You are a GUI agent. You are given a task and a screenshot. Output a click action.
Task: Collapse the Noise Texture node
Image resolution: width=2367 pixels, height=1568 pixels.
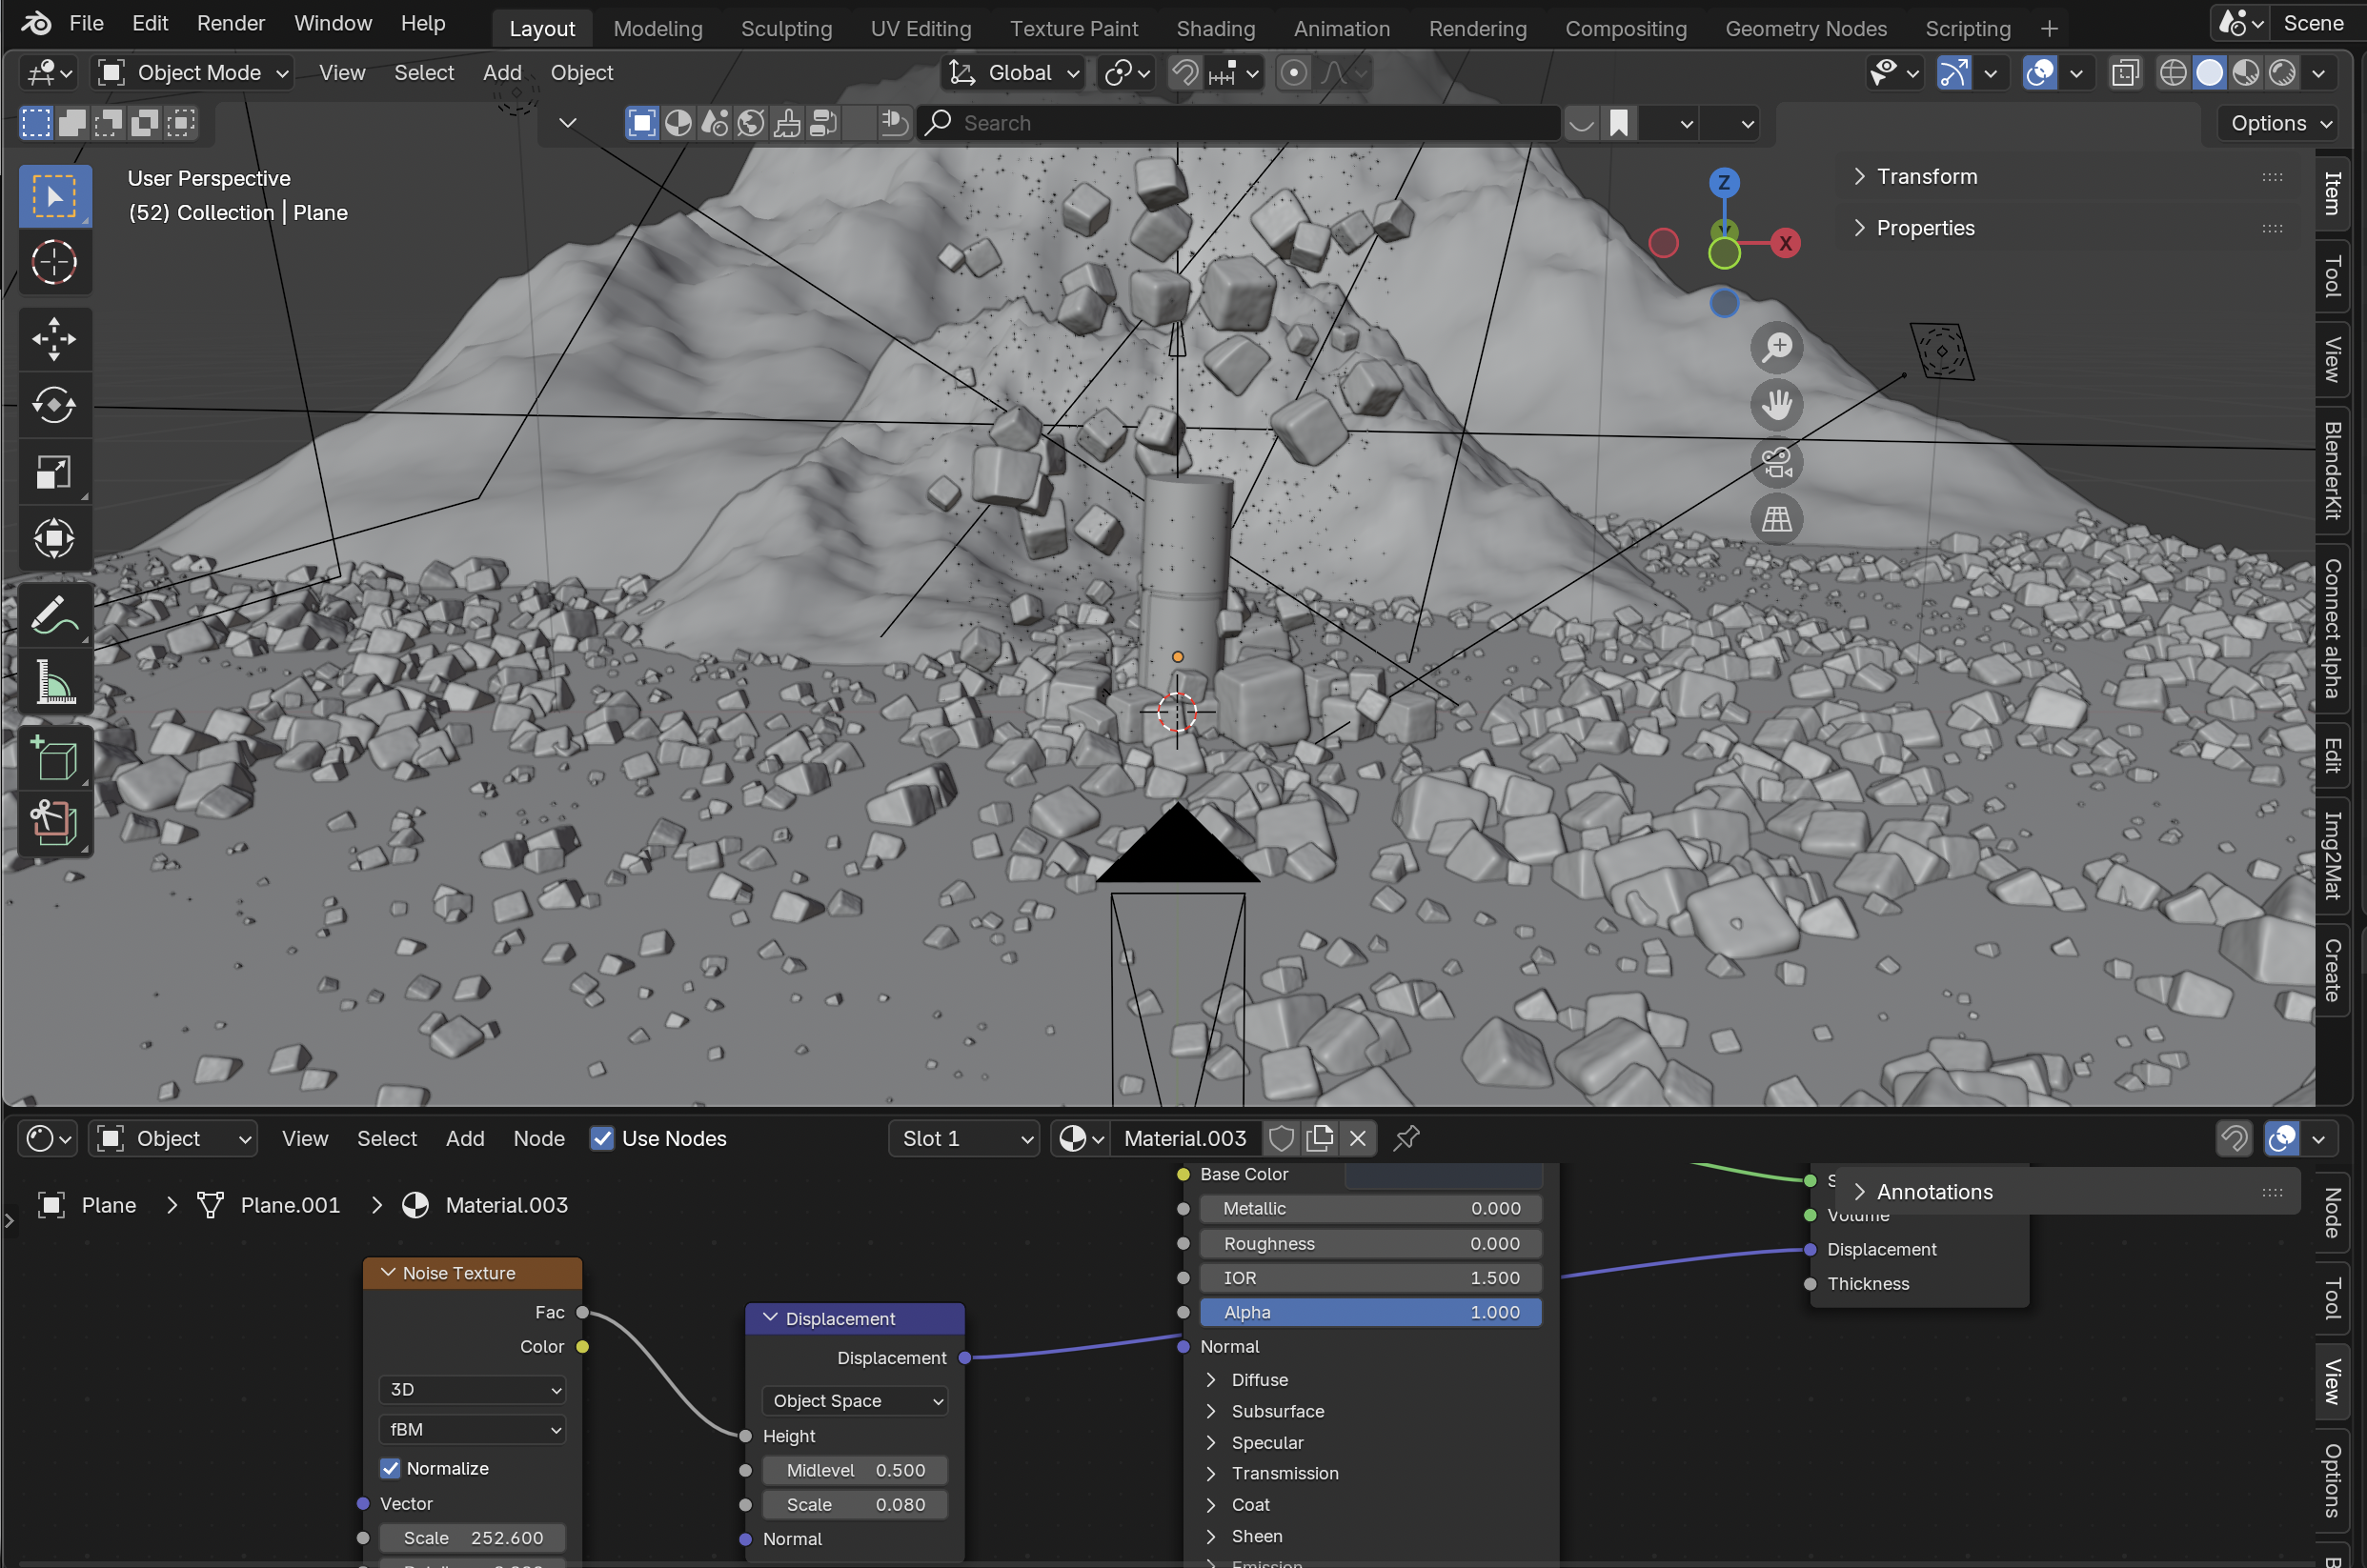click(x=388, y=1273)
